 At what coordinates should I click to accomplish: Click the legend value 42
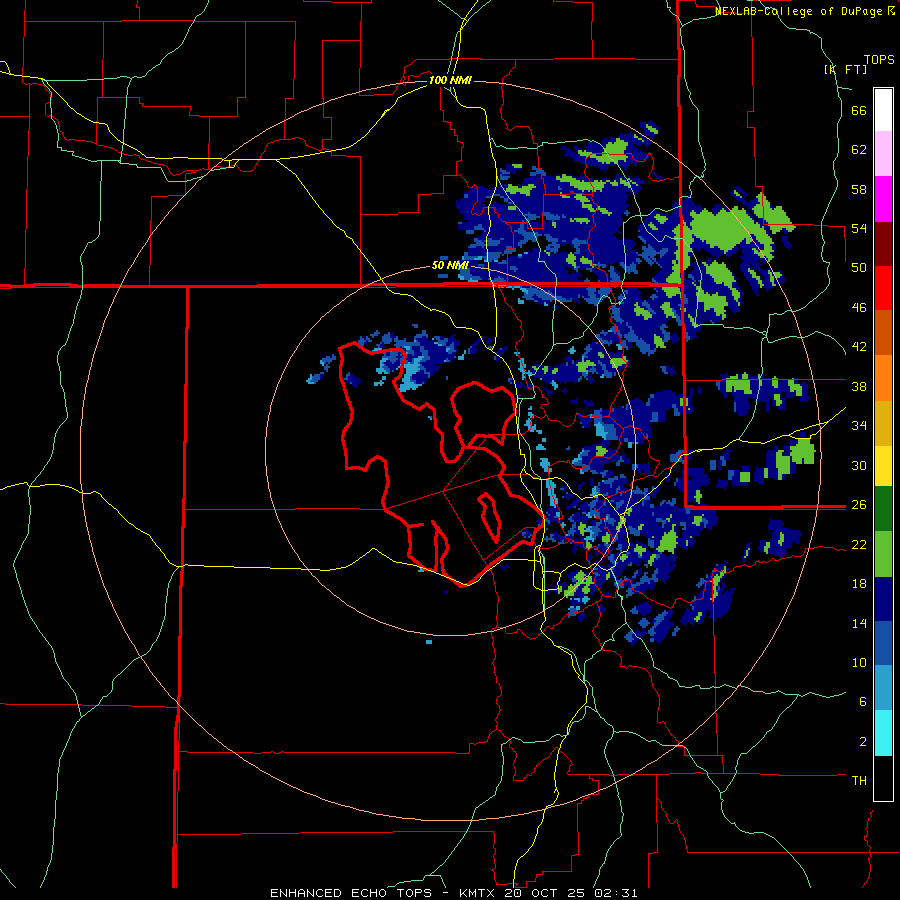coord(859,347)
